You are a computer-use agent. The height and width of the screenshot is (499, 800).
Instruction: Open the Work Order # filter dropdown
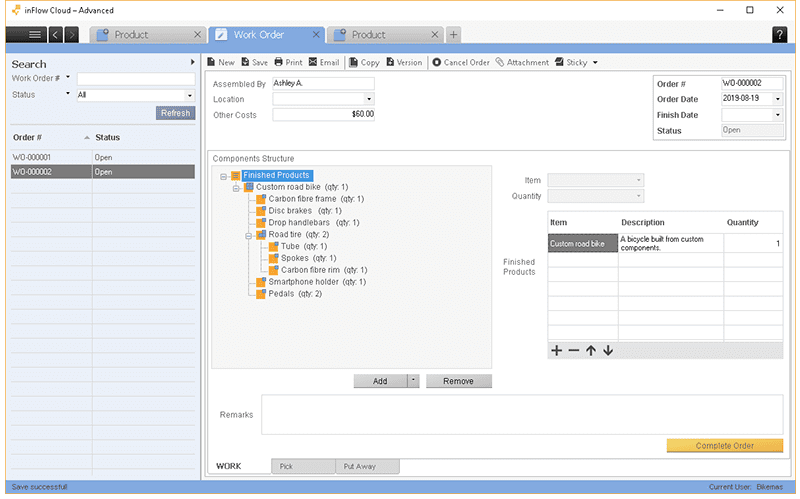[68, 78]
